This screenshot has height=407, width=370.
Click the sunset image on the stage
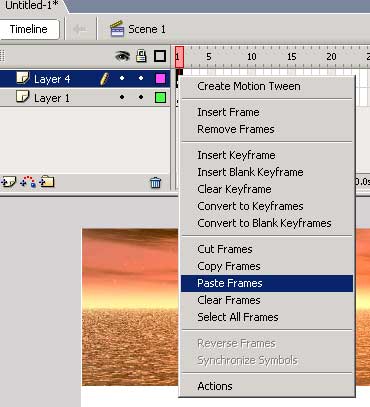[130, 307]
